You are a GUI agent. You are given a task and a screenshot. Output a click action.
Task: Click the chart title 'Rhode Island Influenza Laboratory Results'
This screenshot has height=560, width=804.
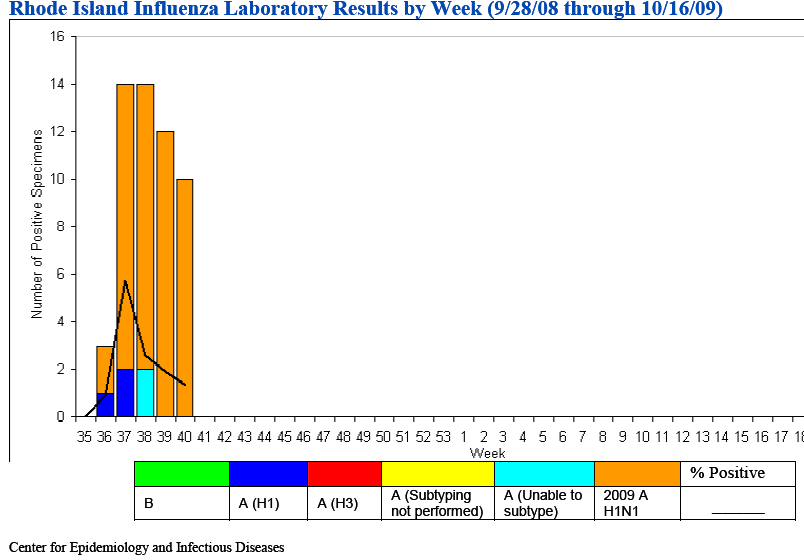coord(364,10)
